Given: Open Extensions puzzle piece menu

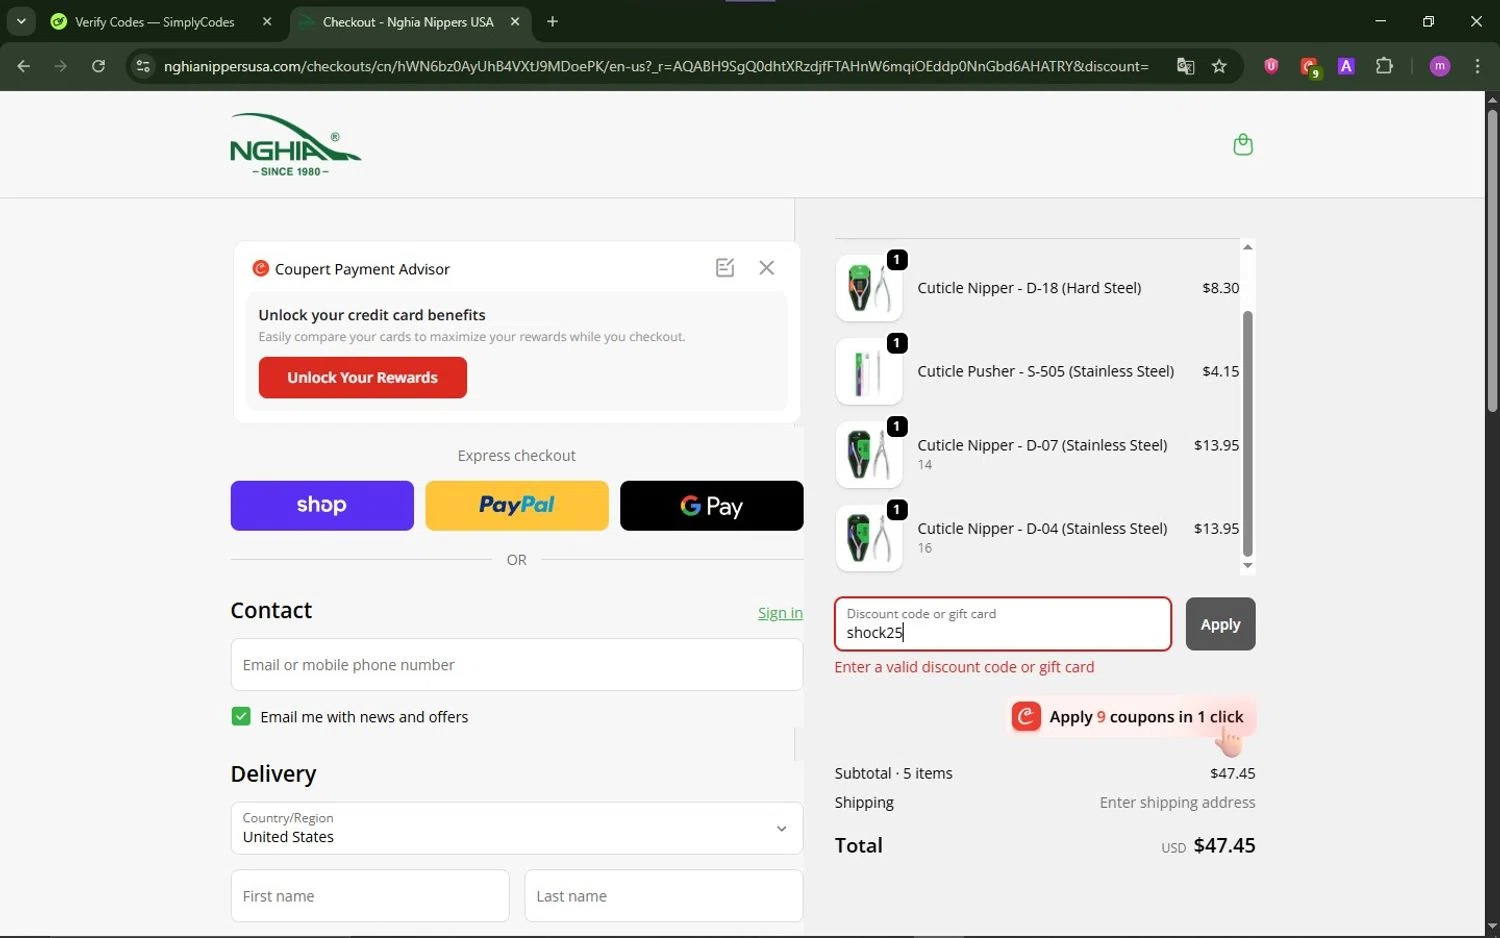Looking at the screenshot, I should pos(1384,66).
